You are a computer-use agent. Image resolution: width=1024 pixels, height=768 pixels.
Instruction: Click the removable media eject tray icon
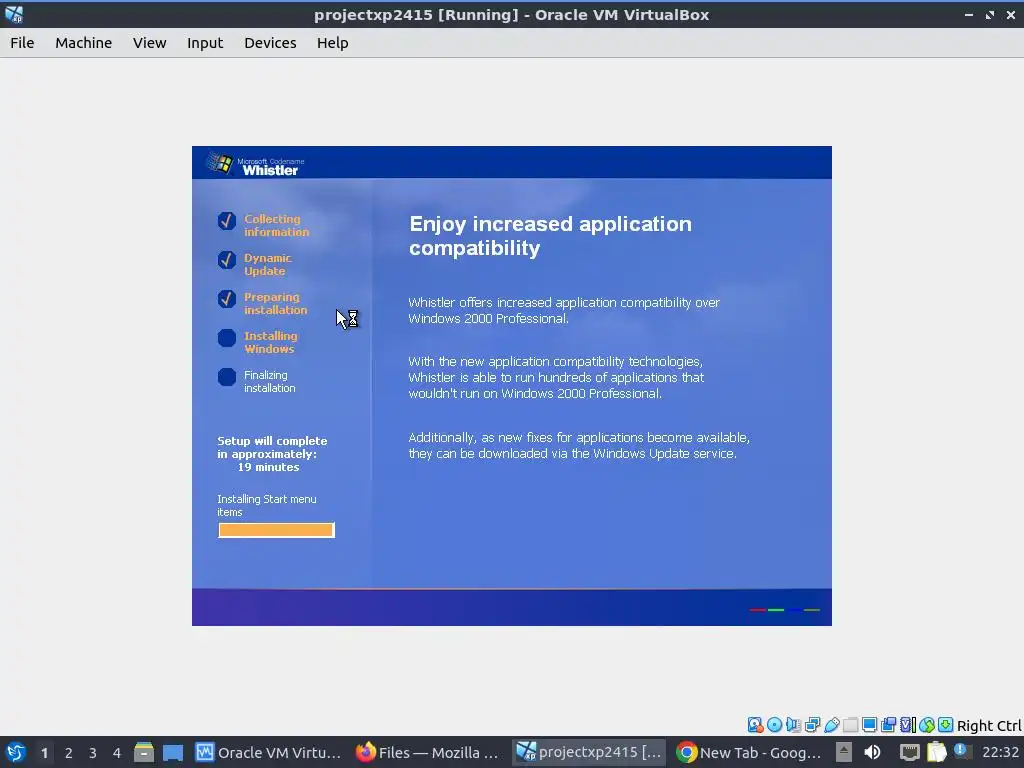844,752
